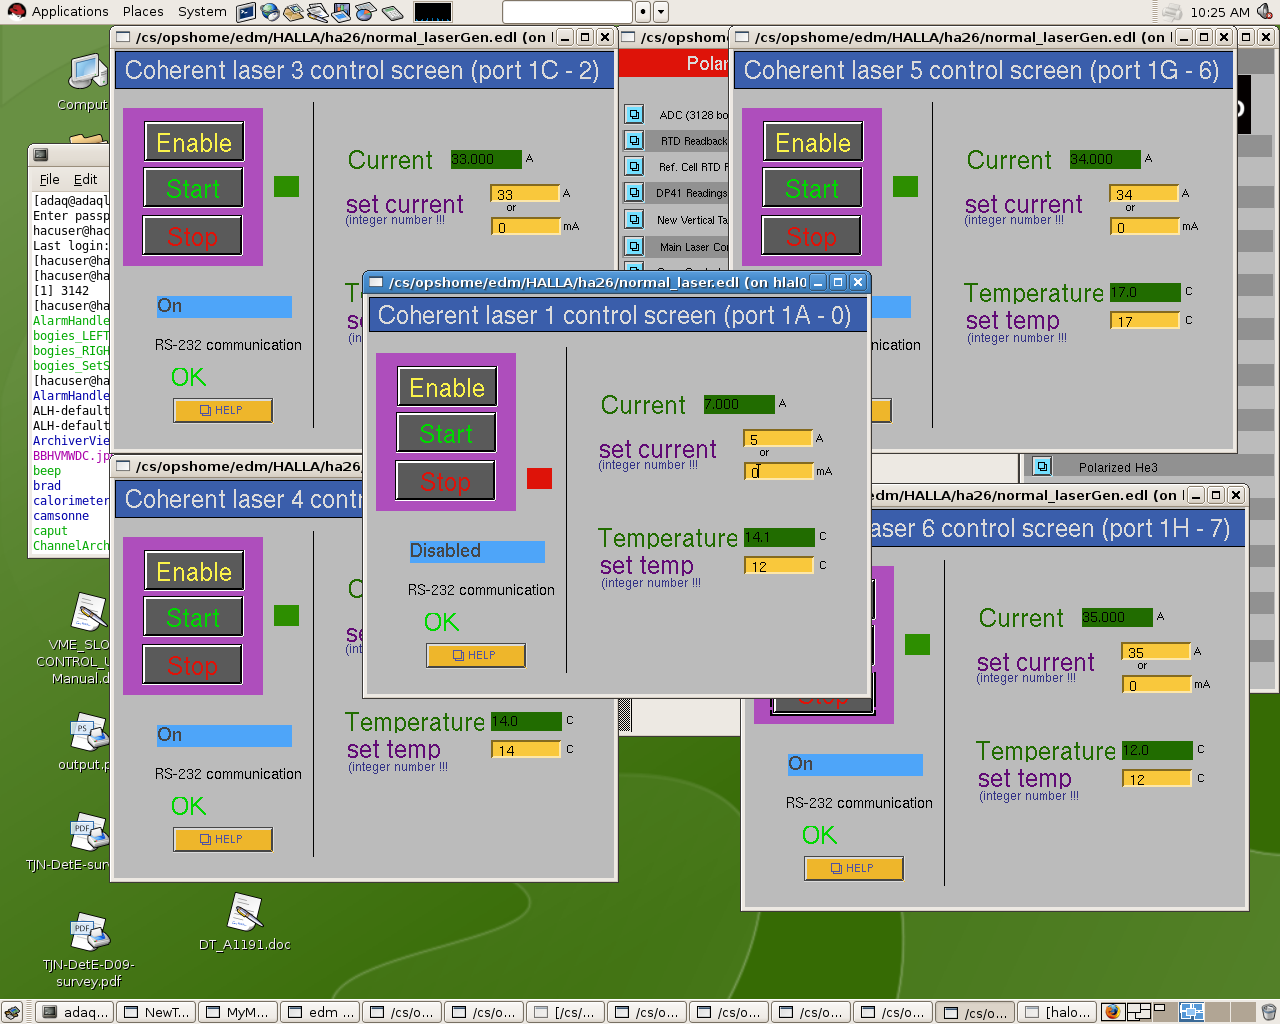Switch to the adaq... taskbar window

[x=74, y=1012]
